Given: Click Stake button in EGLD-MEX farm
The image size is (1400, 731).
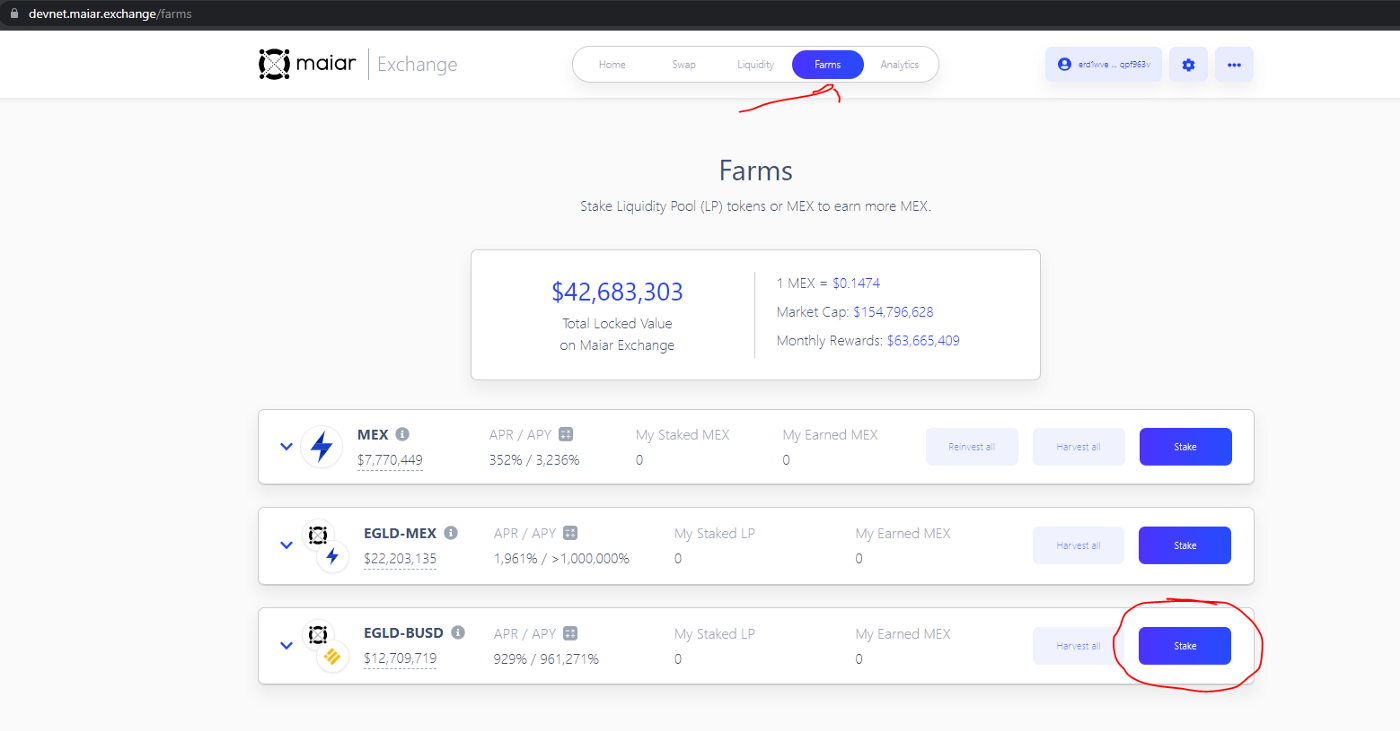Looking at the screenshot, I should click(x=1185, y=546).
